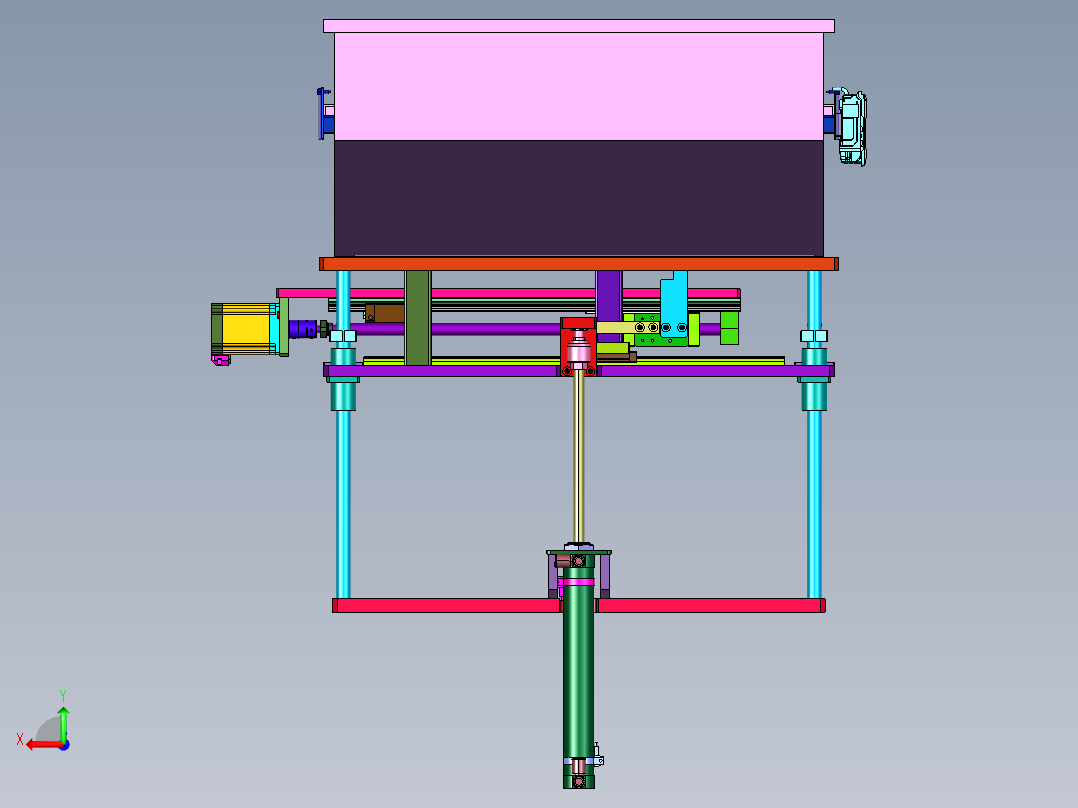Viewport: 1078px width, 808px height.
Task: Select the green Y axis arrow
Action: point(63,723)
